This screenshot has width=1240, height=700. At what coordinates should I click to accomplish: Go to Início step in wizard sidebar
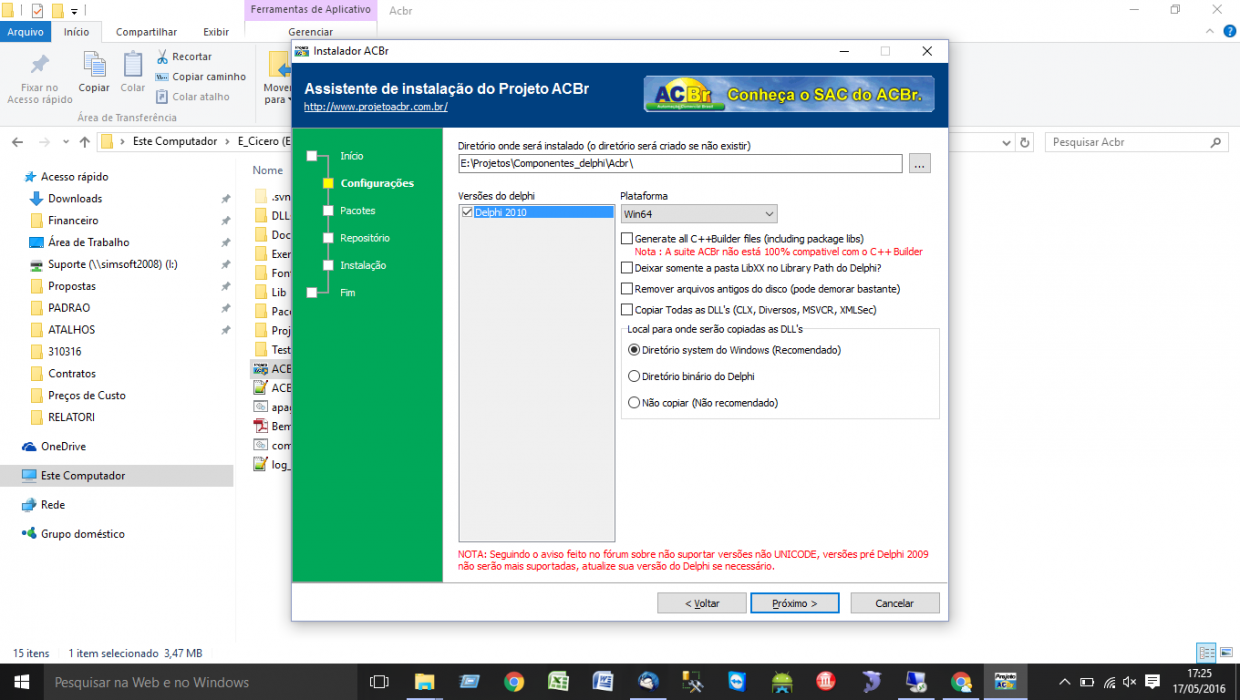point(352,156)
